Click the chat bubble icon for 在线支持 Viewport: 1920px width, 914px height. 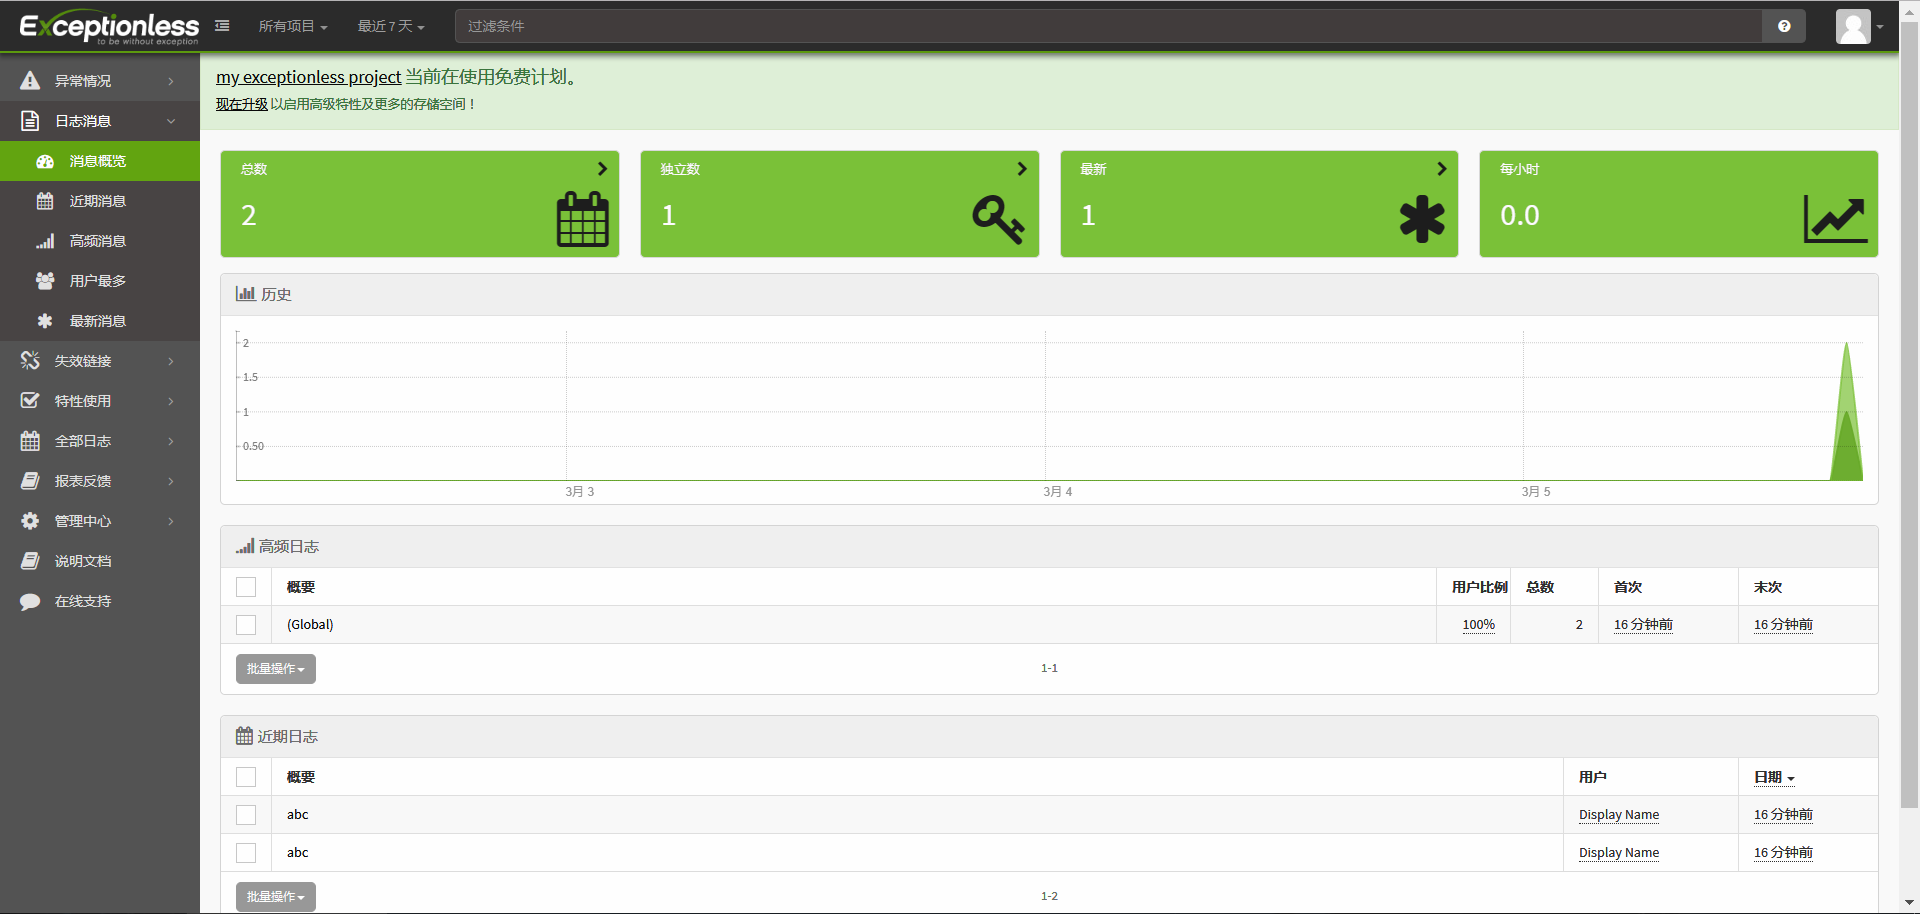tap(30, 601)
